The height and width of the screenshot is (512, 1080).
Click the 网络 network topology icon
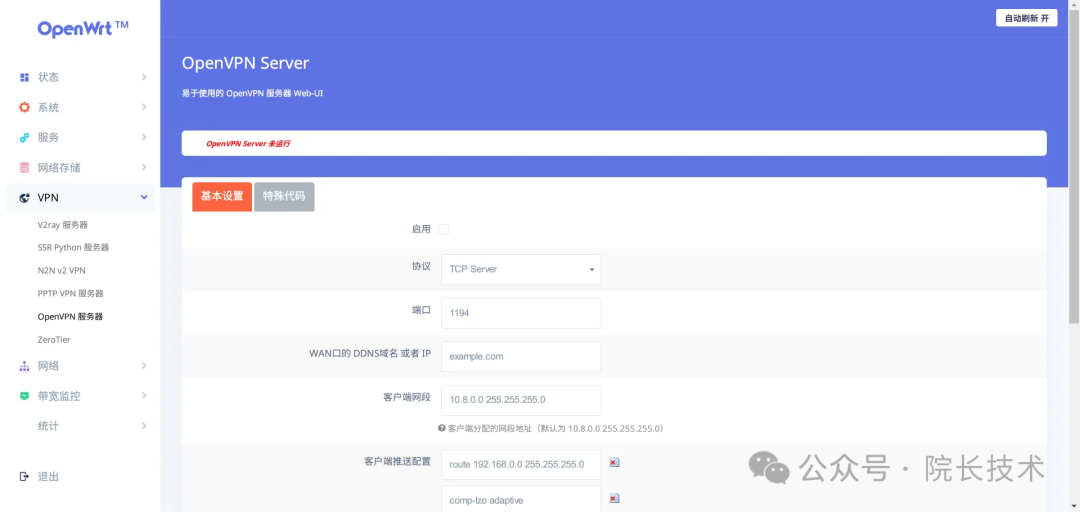pos(25,366)
